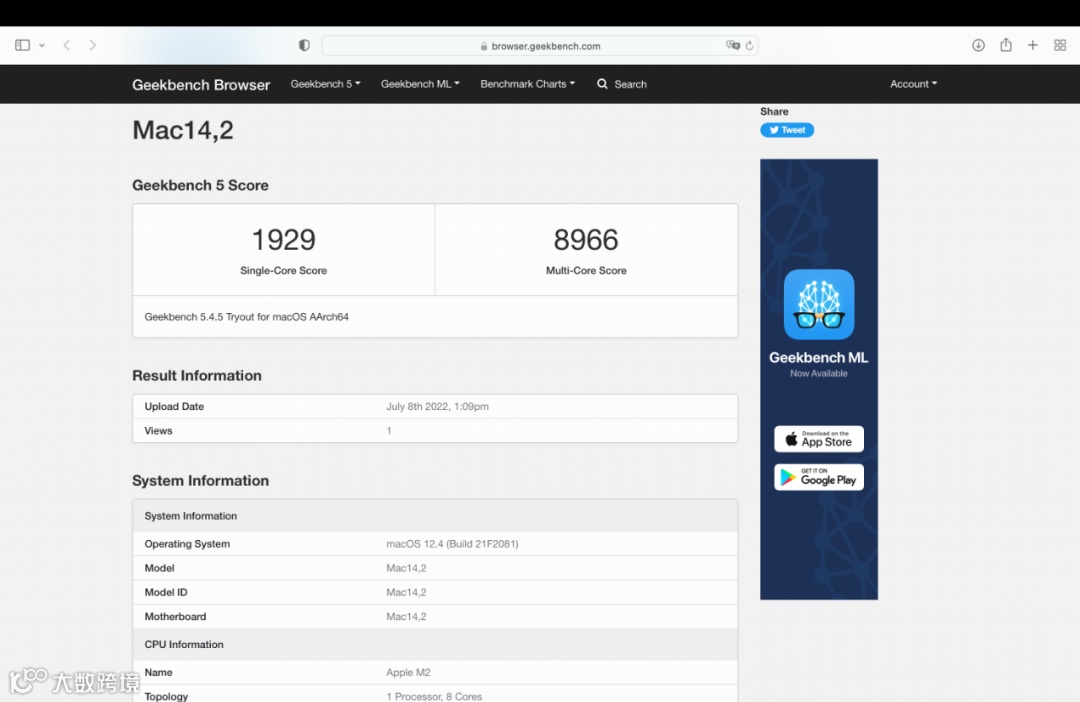This screenshot has width=1080, height=702.
Task: Select the 1929 single-core score
Action: tap(283, 240)
